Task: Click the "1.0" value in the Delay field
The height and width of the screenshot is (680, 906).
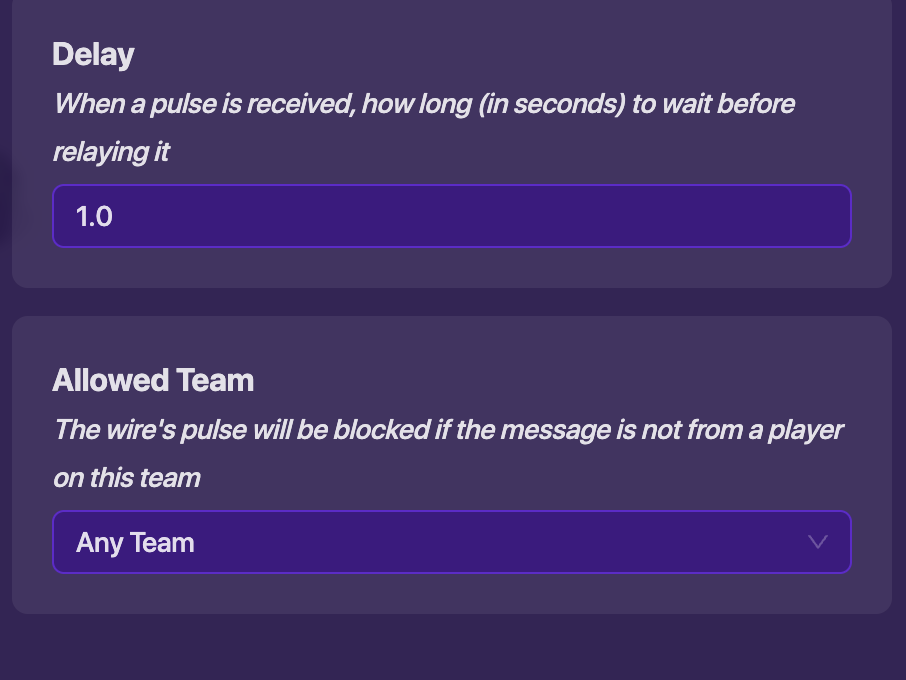Action: [x=94, y=216]
